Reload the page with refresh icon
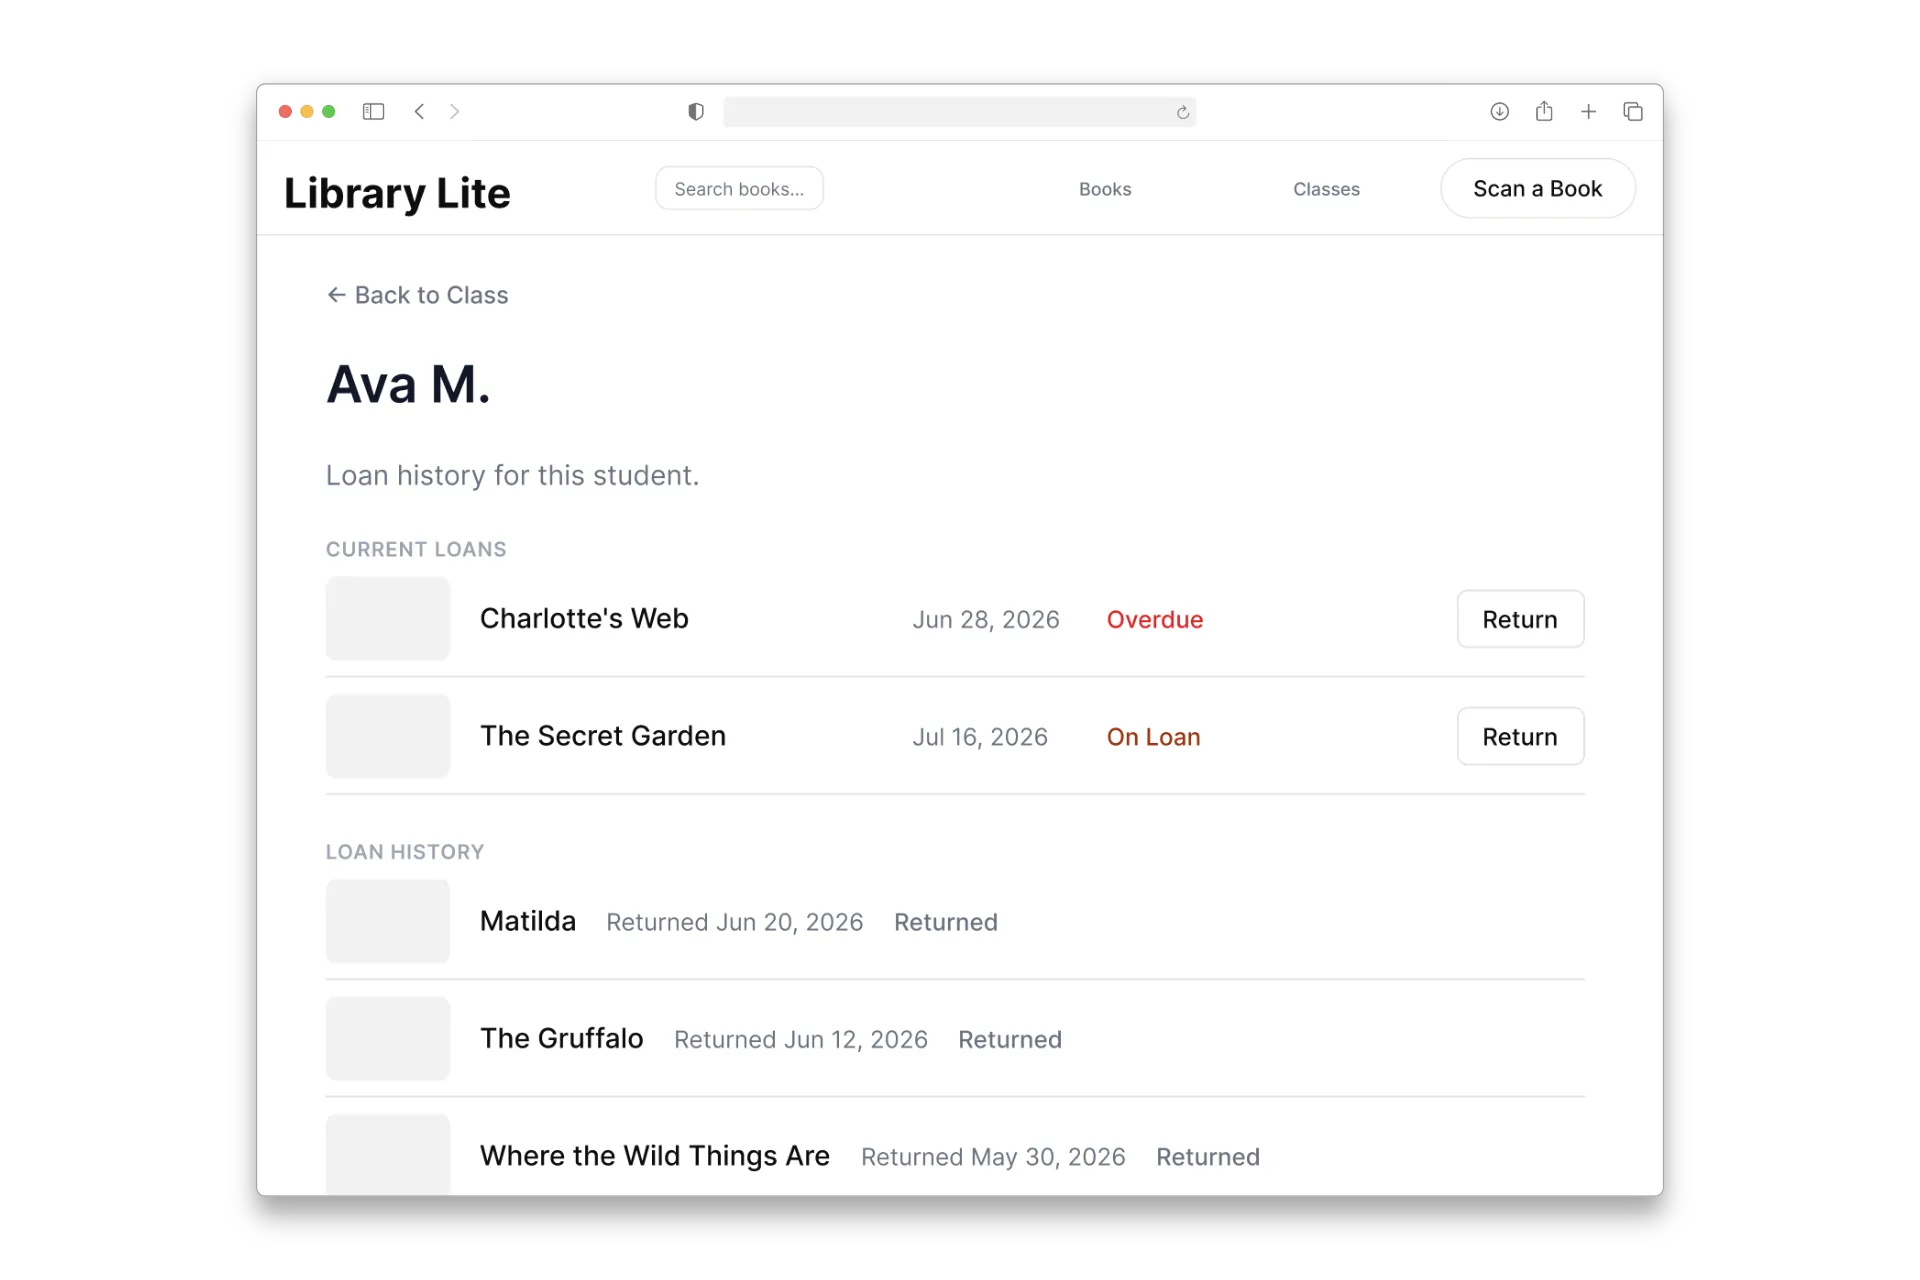 1182,112
